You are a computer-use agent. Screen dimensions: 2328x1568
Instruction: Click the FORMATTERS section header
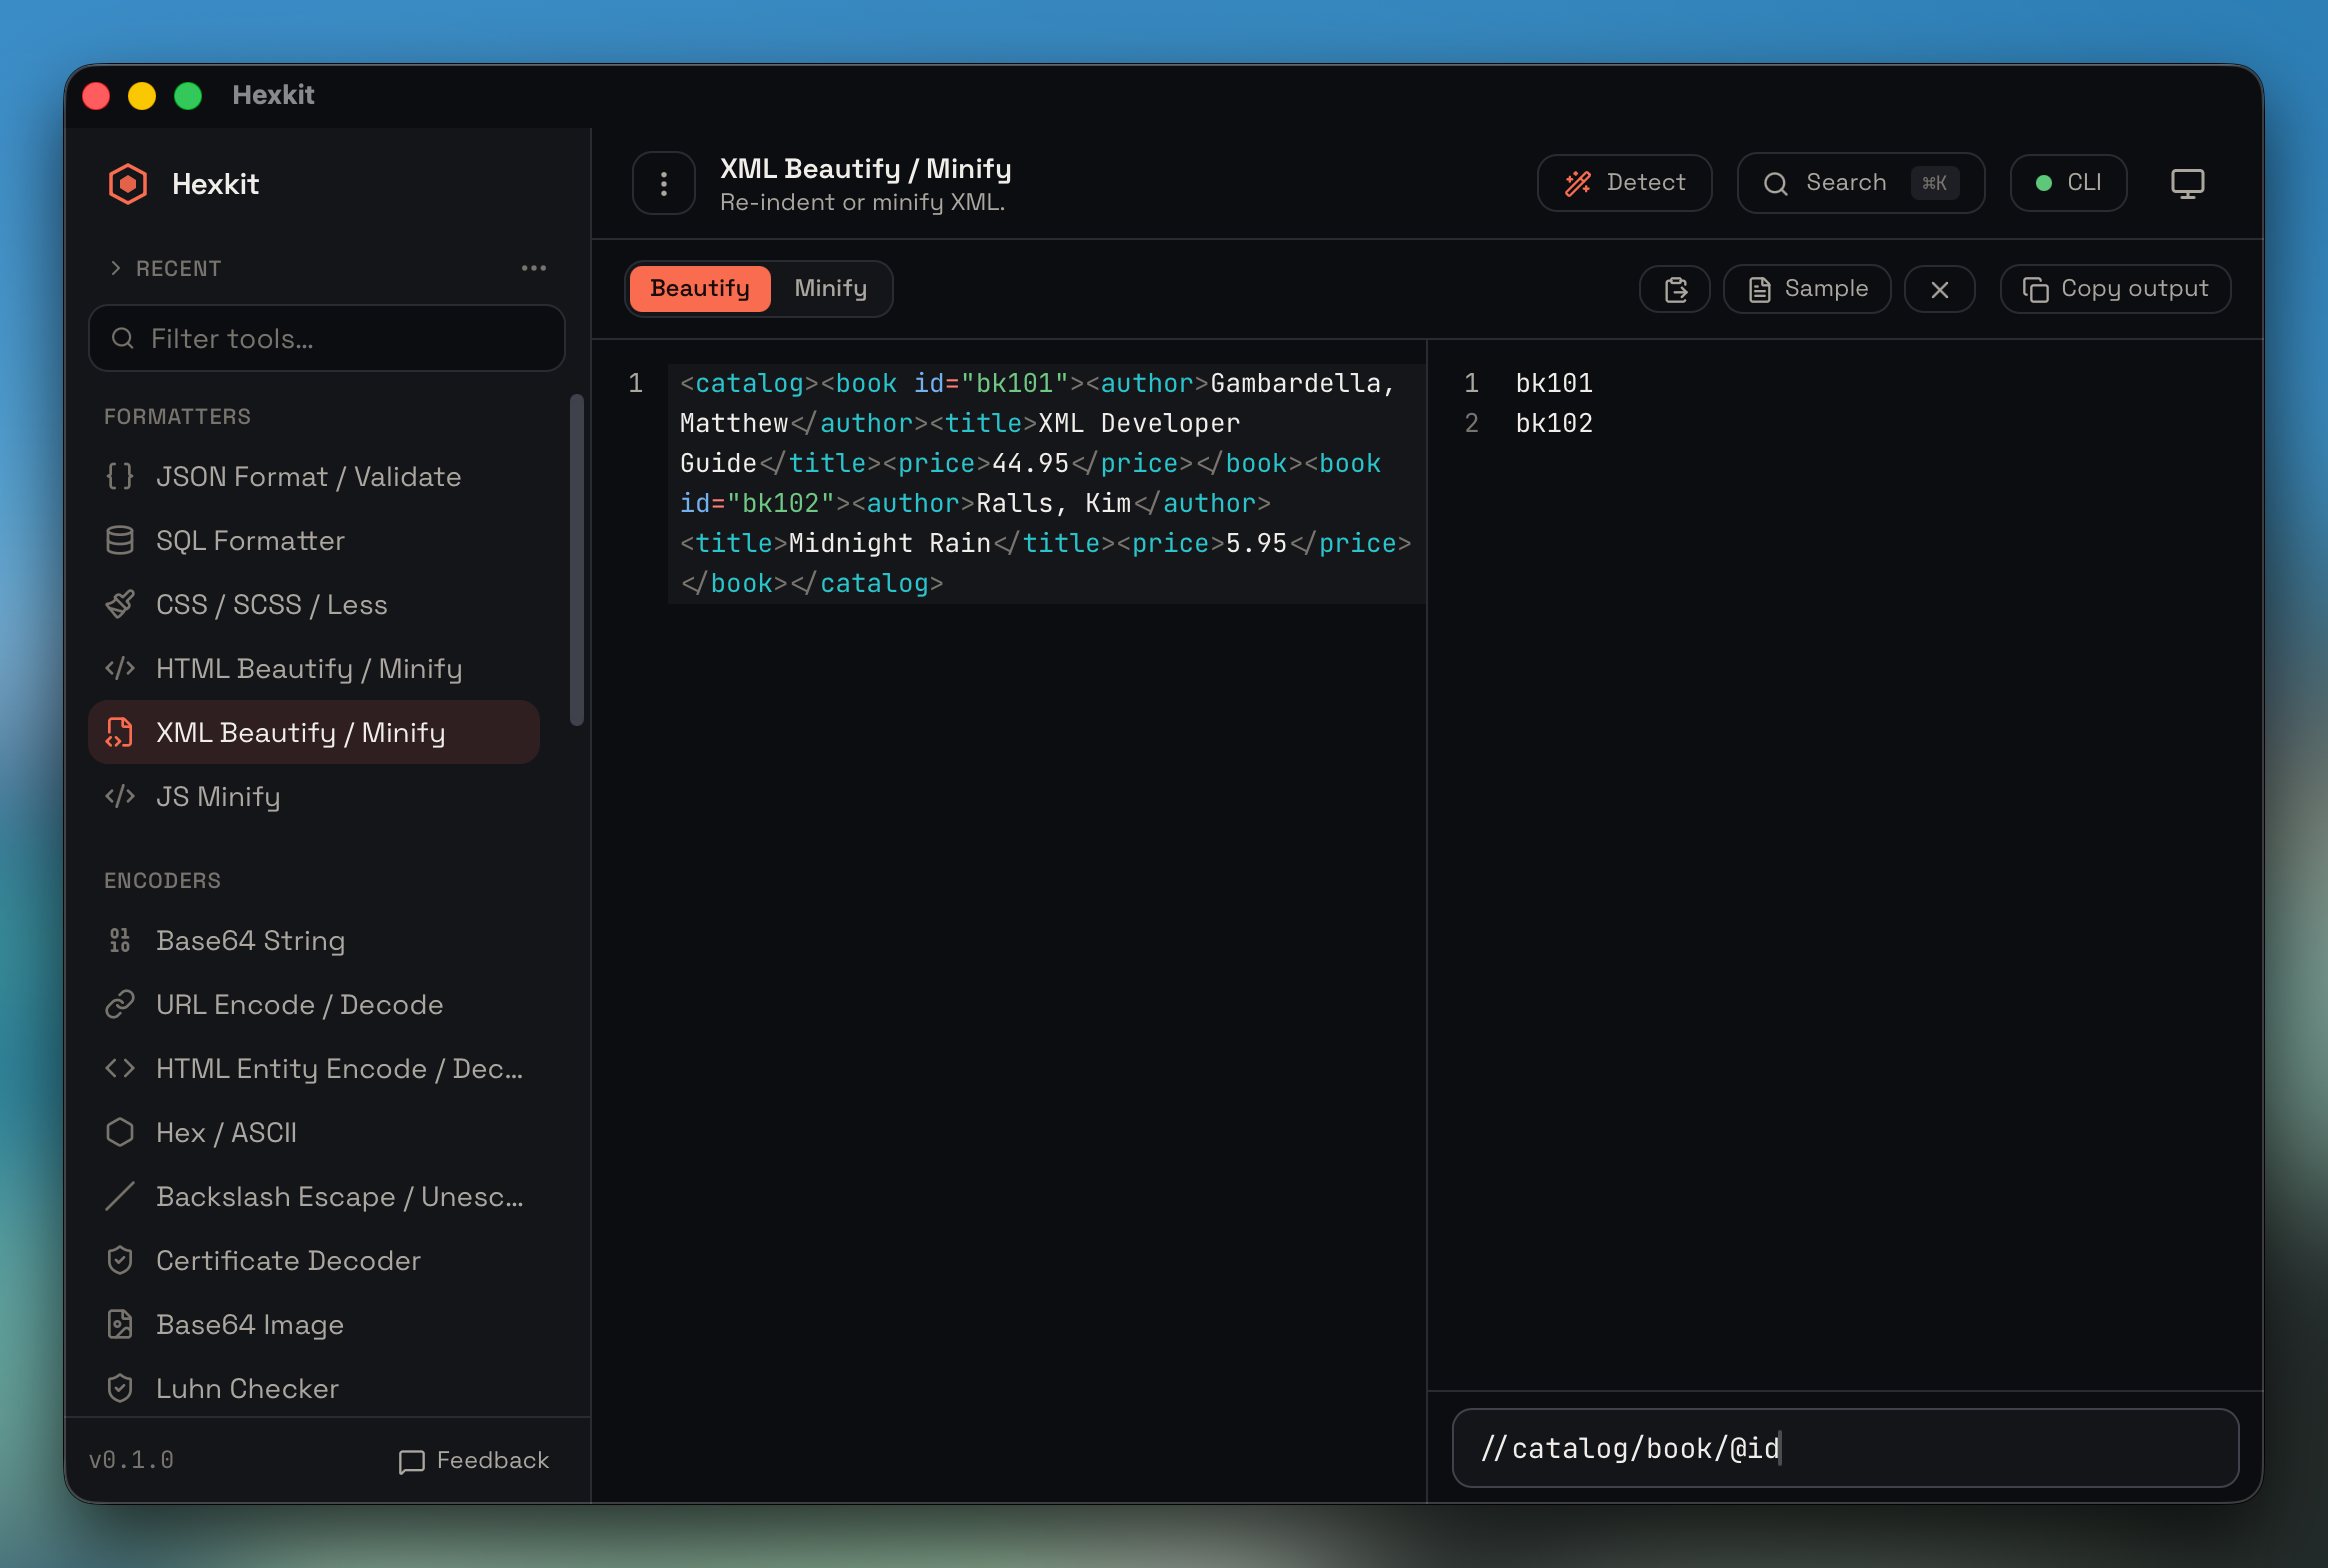click(177, 417)
